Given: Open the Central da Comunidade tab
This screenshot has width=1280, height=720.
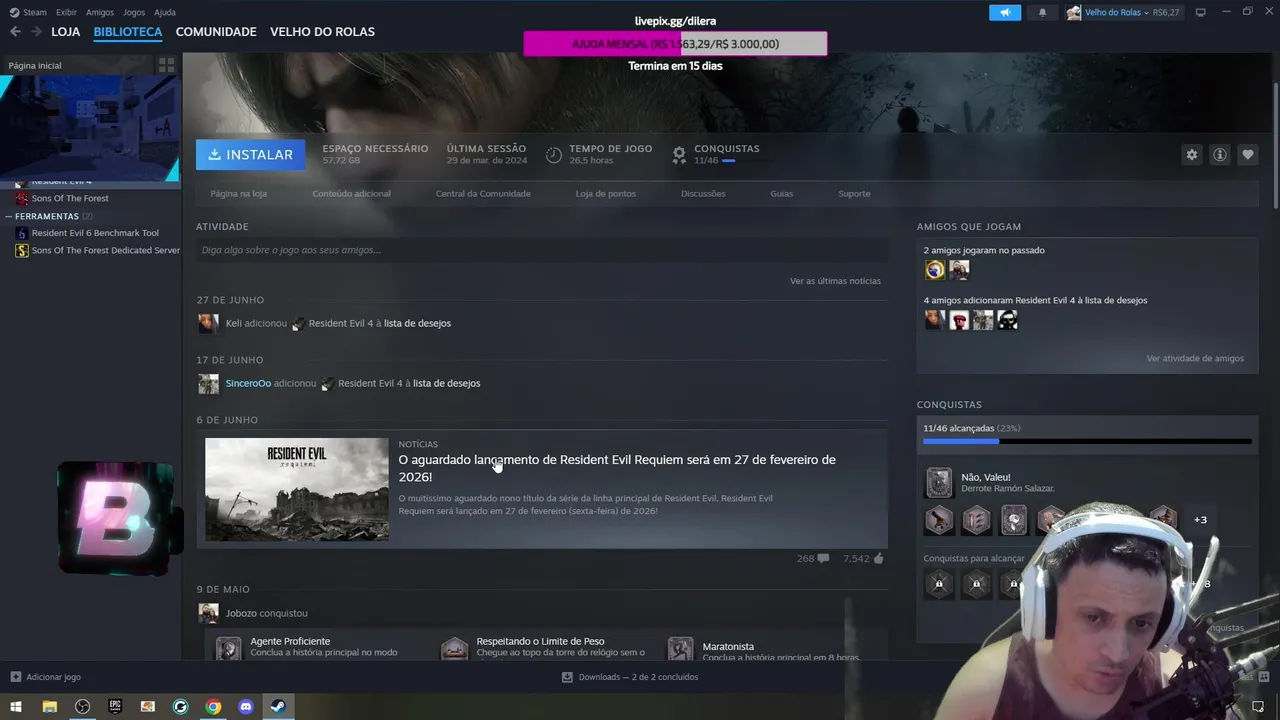Looking at the screenshot, I should (x=483, y=193).
